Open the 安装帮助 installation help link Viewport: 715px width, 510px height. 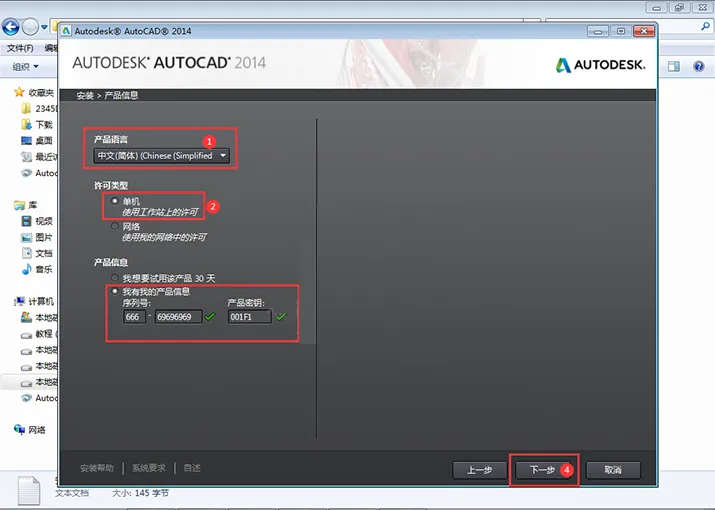tap(97, 468)
